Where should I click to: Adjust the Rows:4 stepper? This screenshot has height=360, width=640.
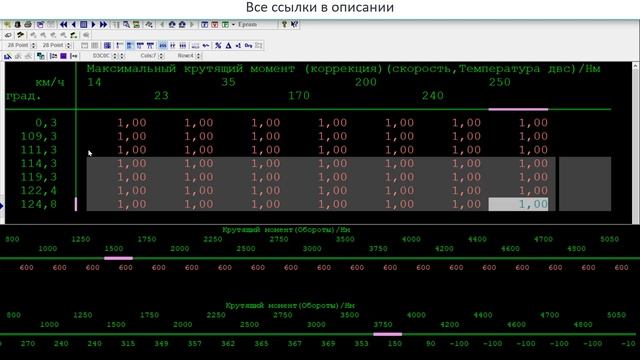click(x=198, y=56)
